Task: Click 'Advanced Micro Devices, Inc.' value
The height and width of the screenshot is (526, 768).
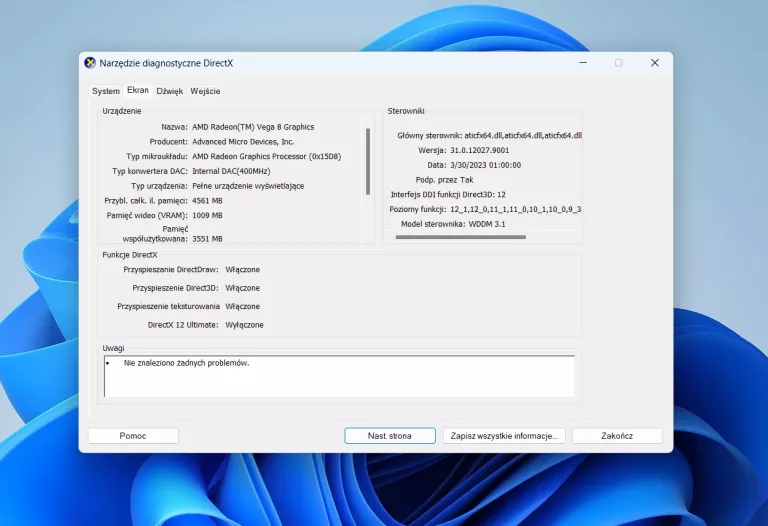Action: (243, 142)
